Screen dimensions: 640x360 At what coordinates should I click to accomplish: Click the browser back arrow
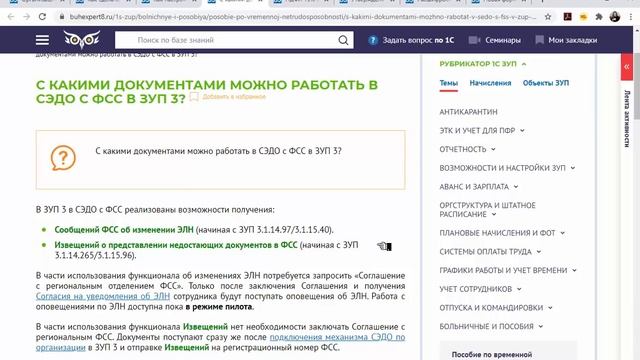pos(11,17)
